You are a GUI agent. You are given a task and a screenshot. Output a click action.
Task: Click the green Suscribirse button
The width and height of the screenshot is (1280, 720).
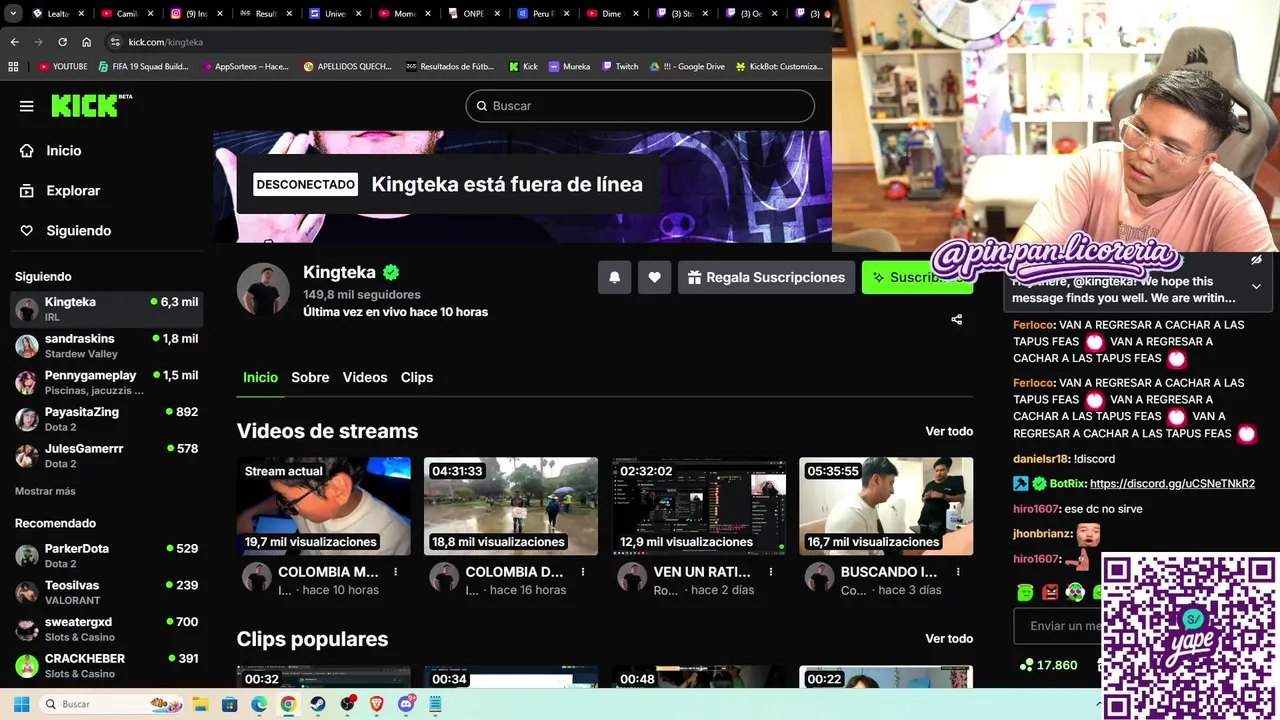917,277
